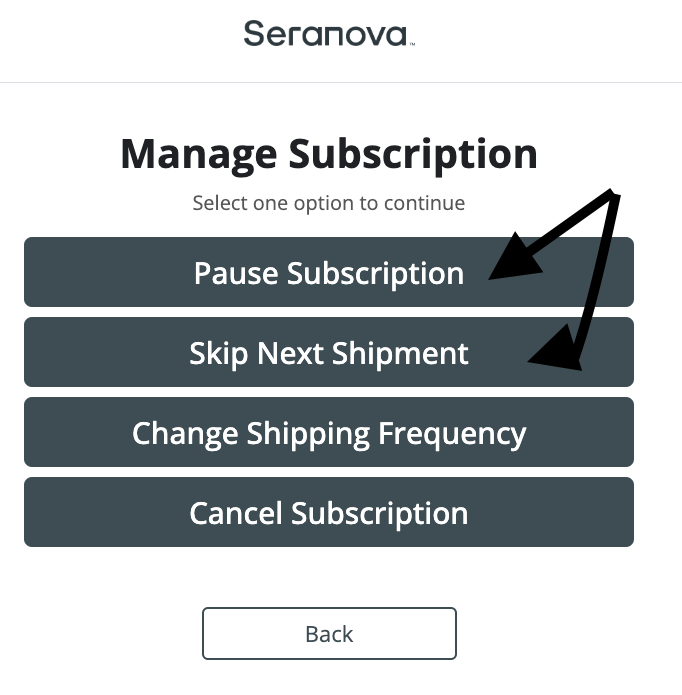Click the trademark symbol beside Seranova
This screenshot has width=682, height=695.
pyautogui.click(x=411, y=43)
